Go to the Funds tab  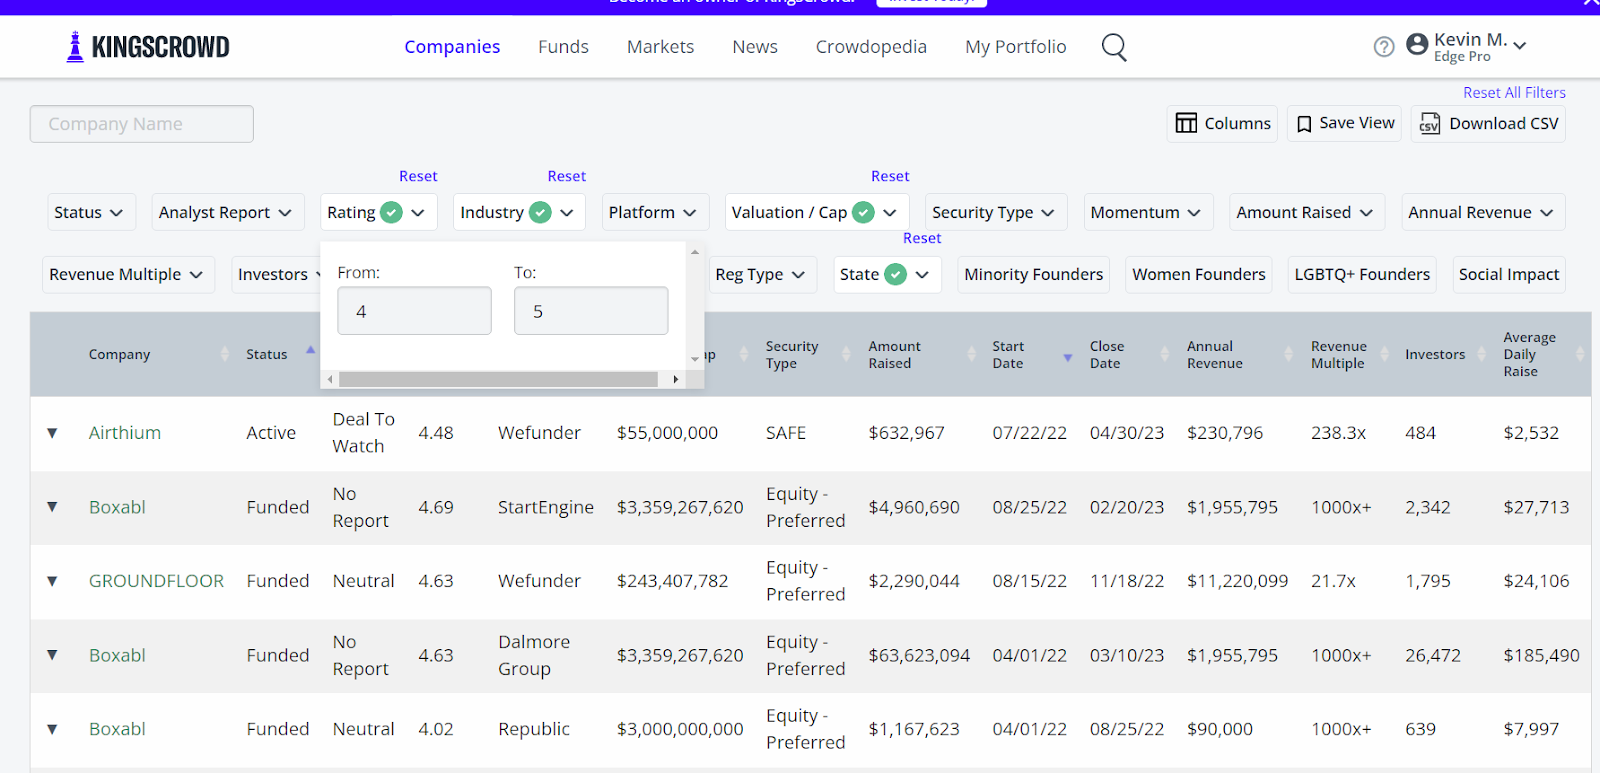563,47
